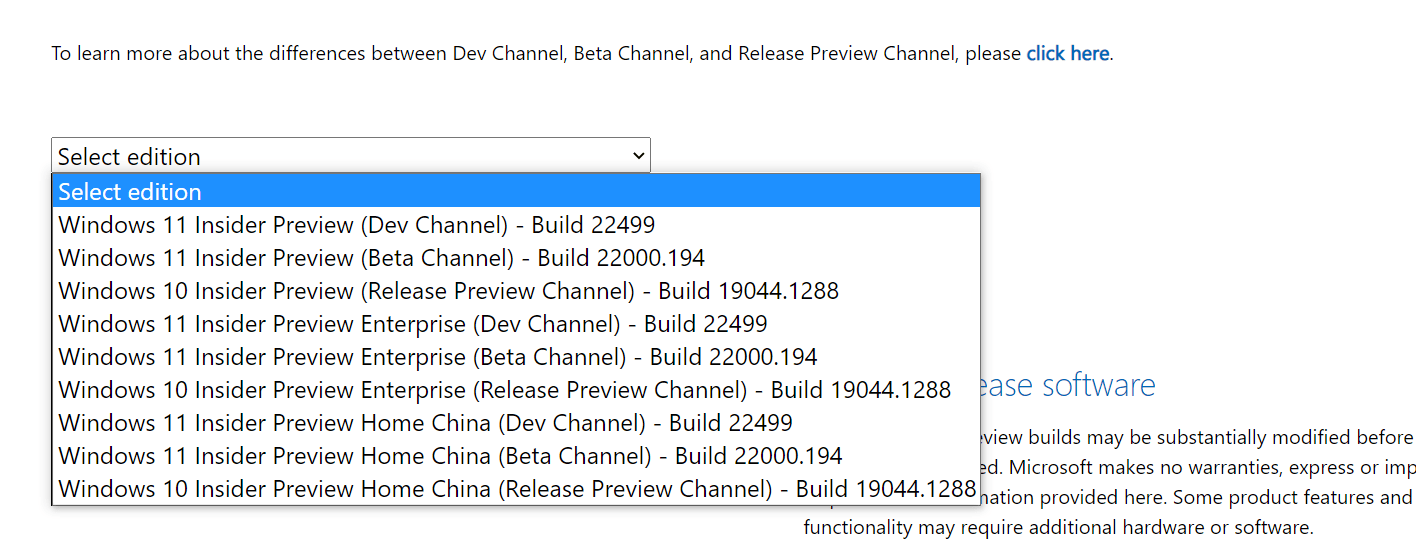The width and height of the screenshot is (1416, 555).
Task: Select Windows 11 Insider Preview (Beta Channel) Build 22000.194
Action: 516,257
